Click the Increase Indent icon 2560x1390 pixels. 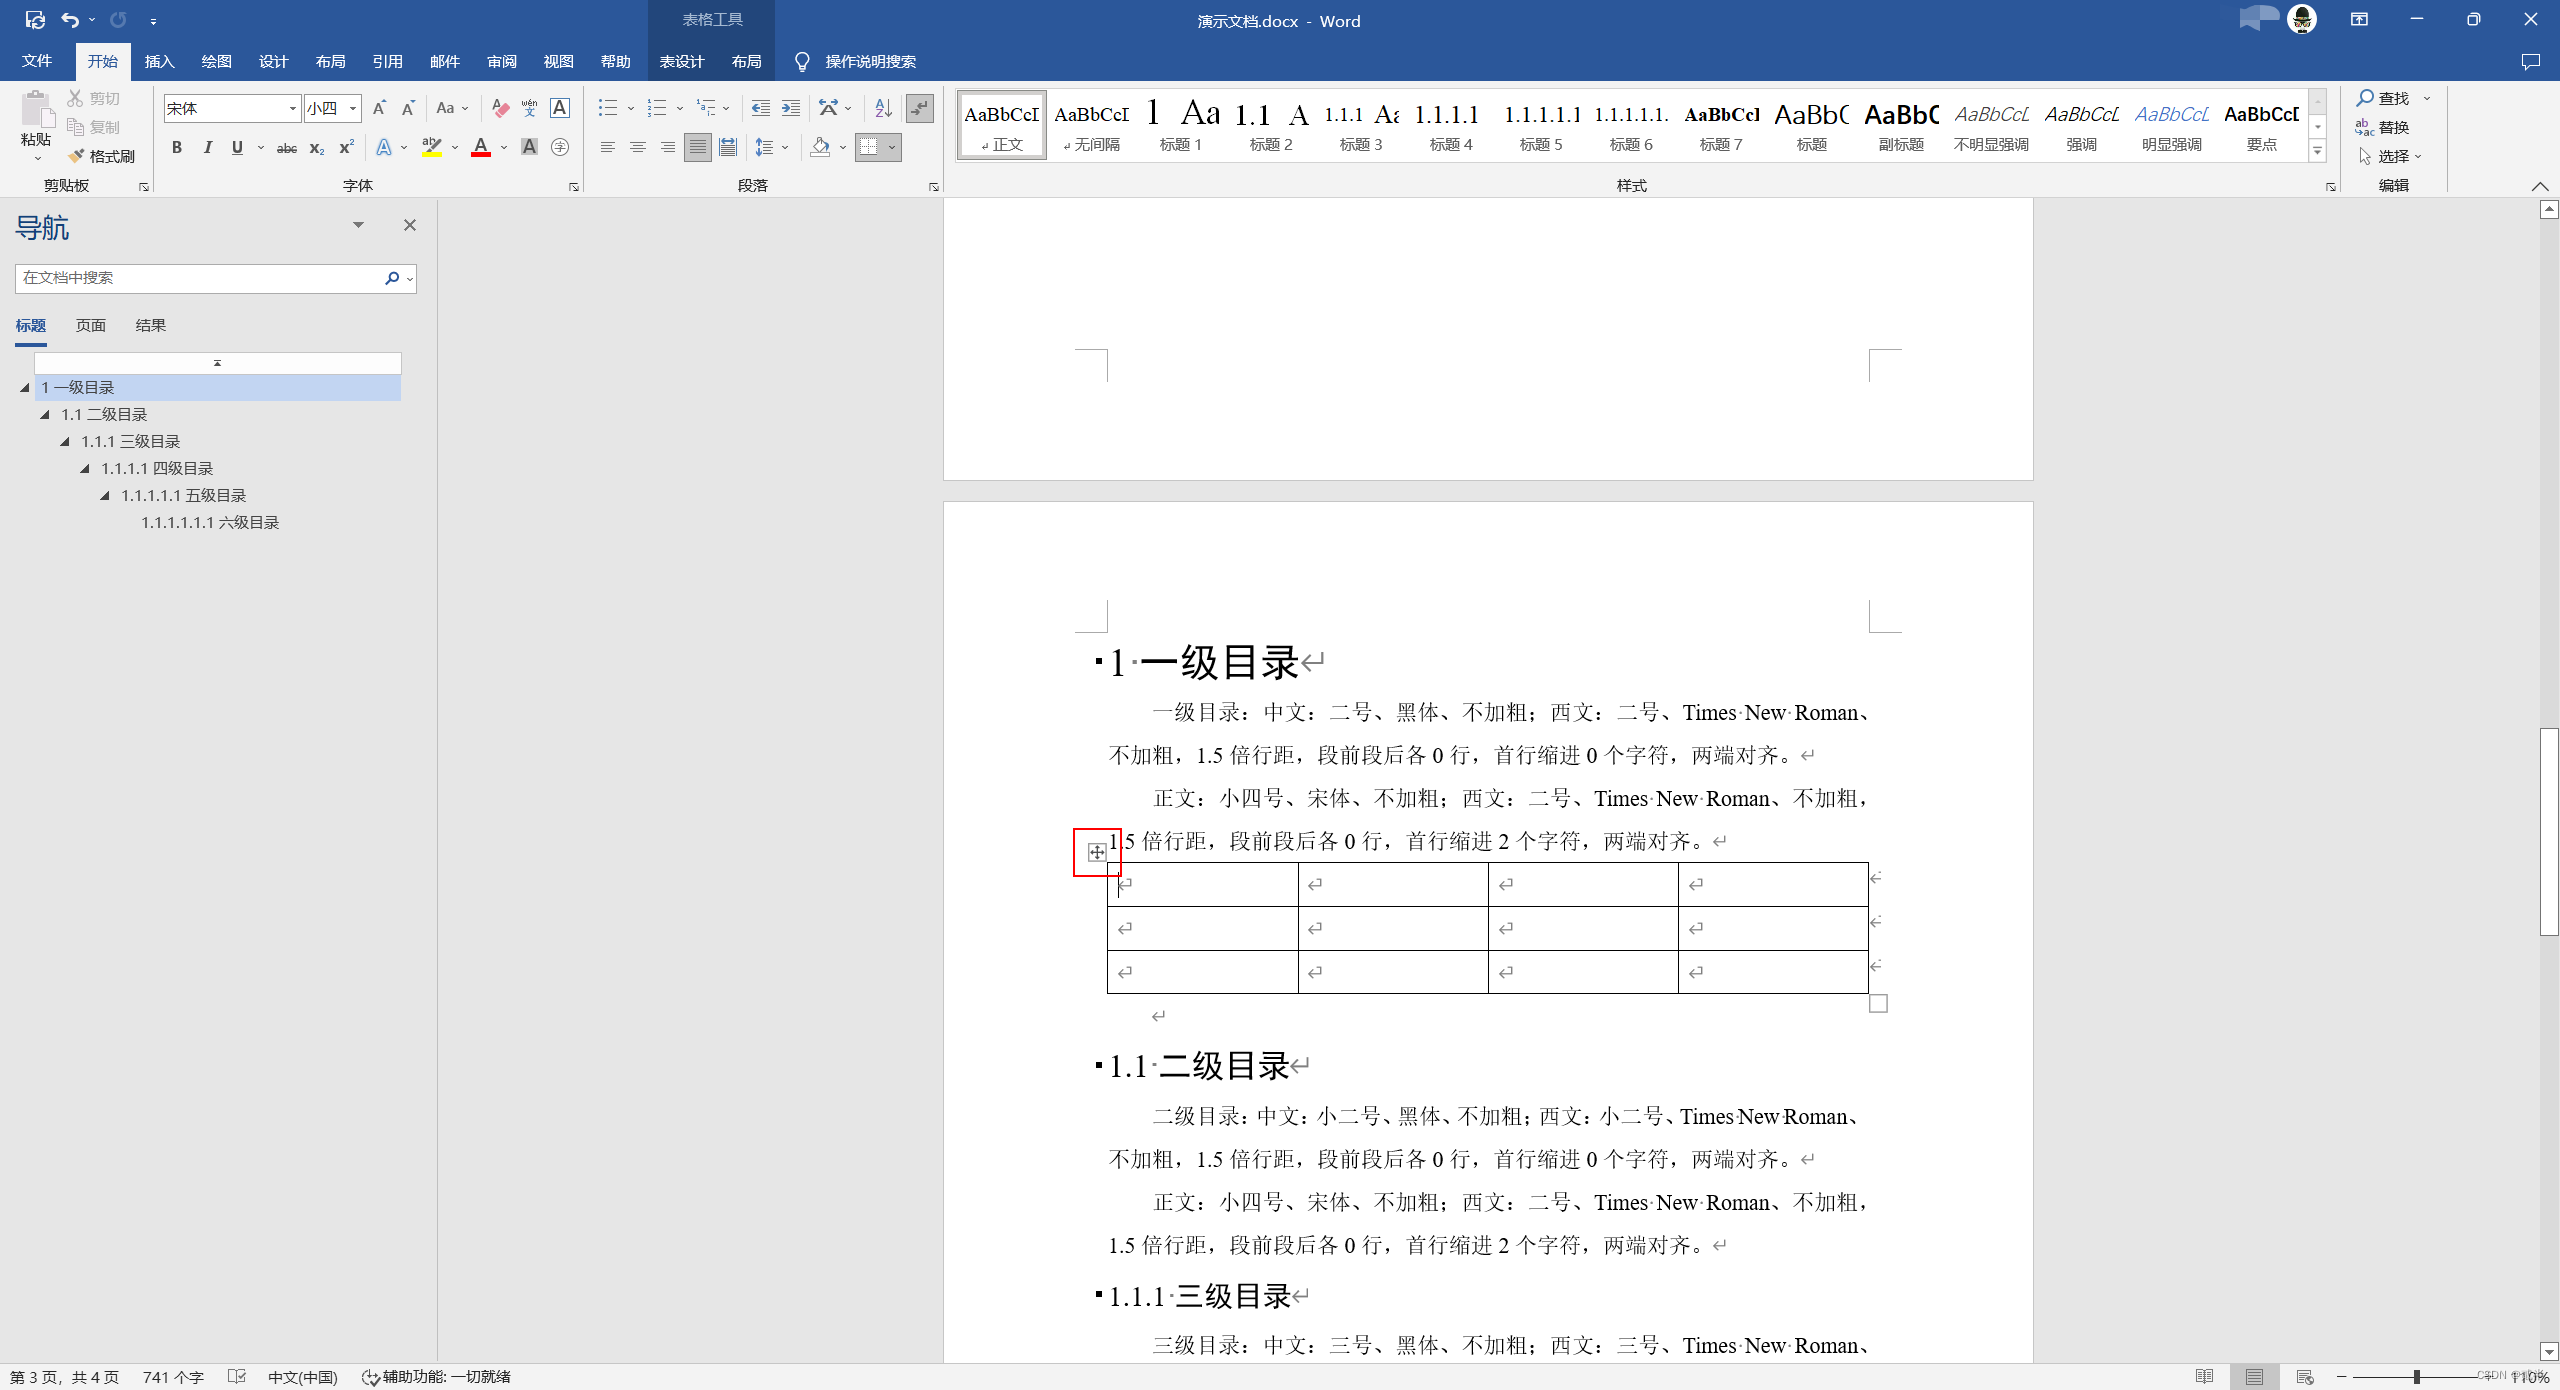click(790, 108)
